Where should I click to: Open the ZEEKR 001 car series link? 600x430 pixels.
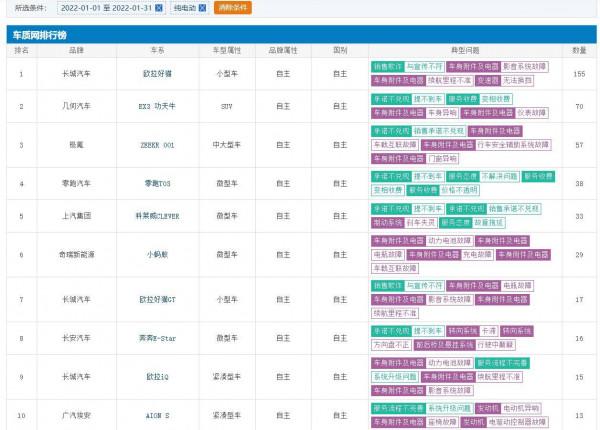click(x=157, y=145)
